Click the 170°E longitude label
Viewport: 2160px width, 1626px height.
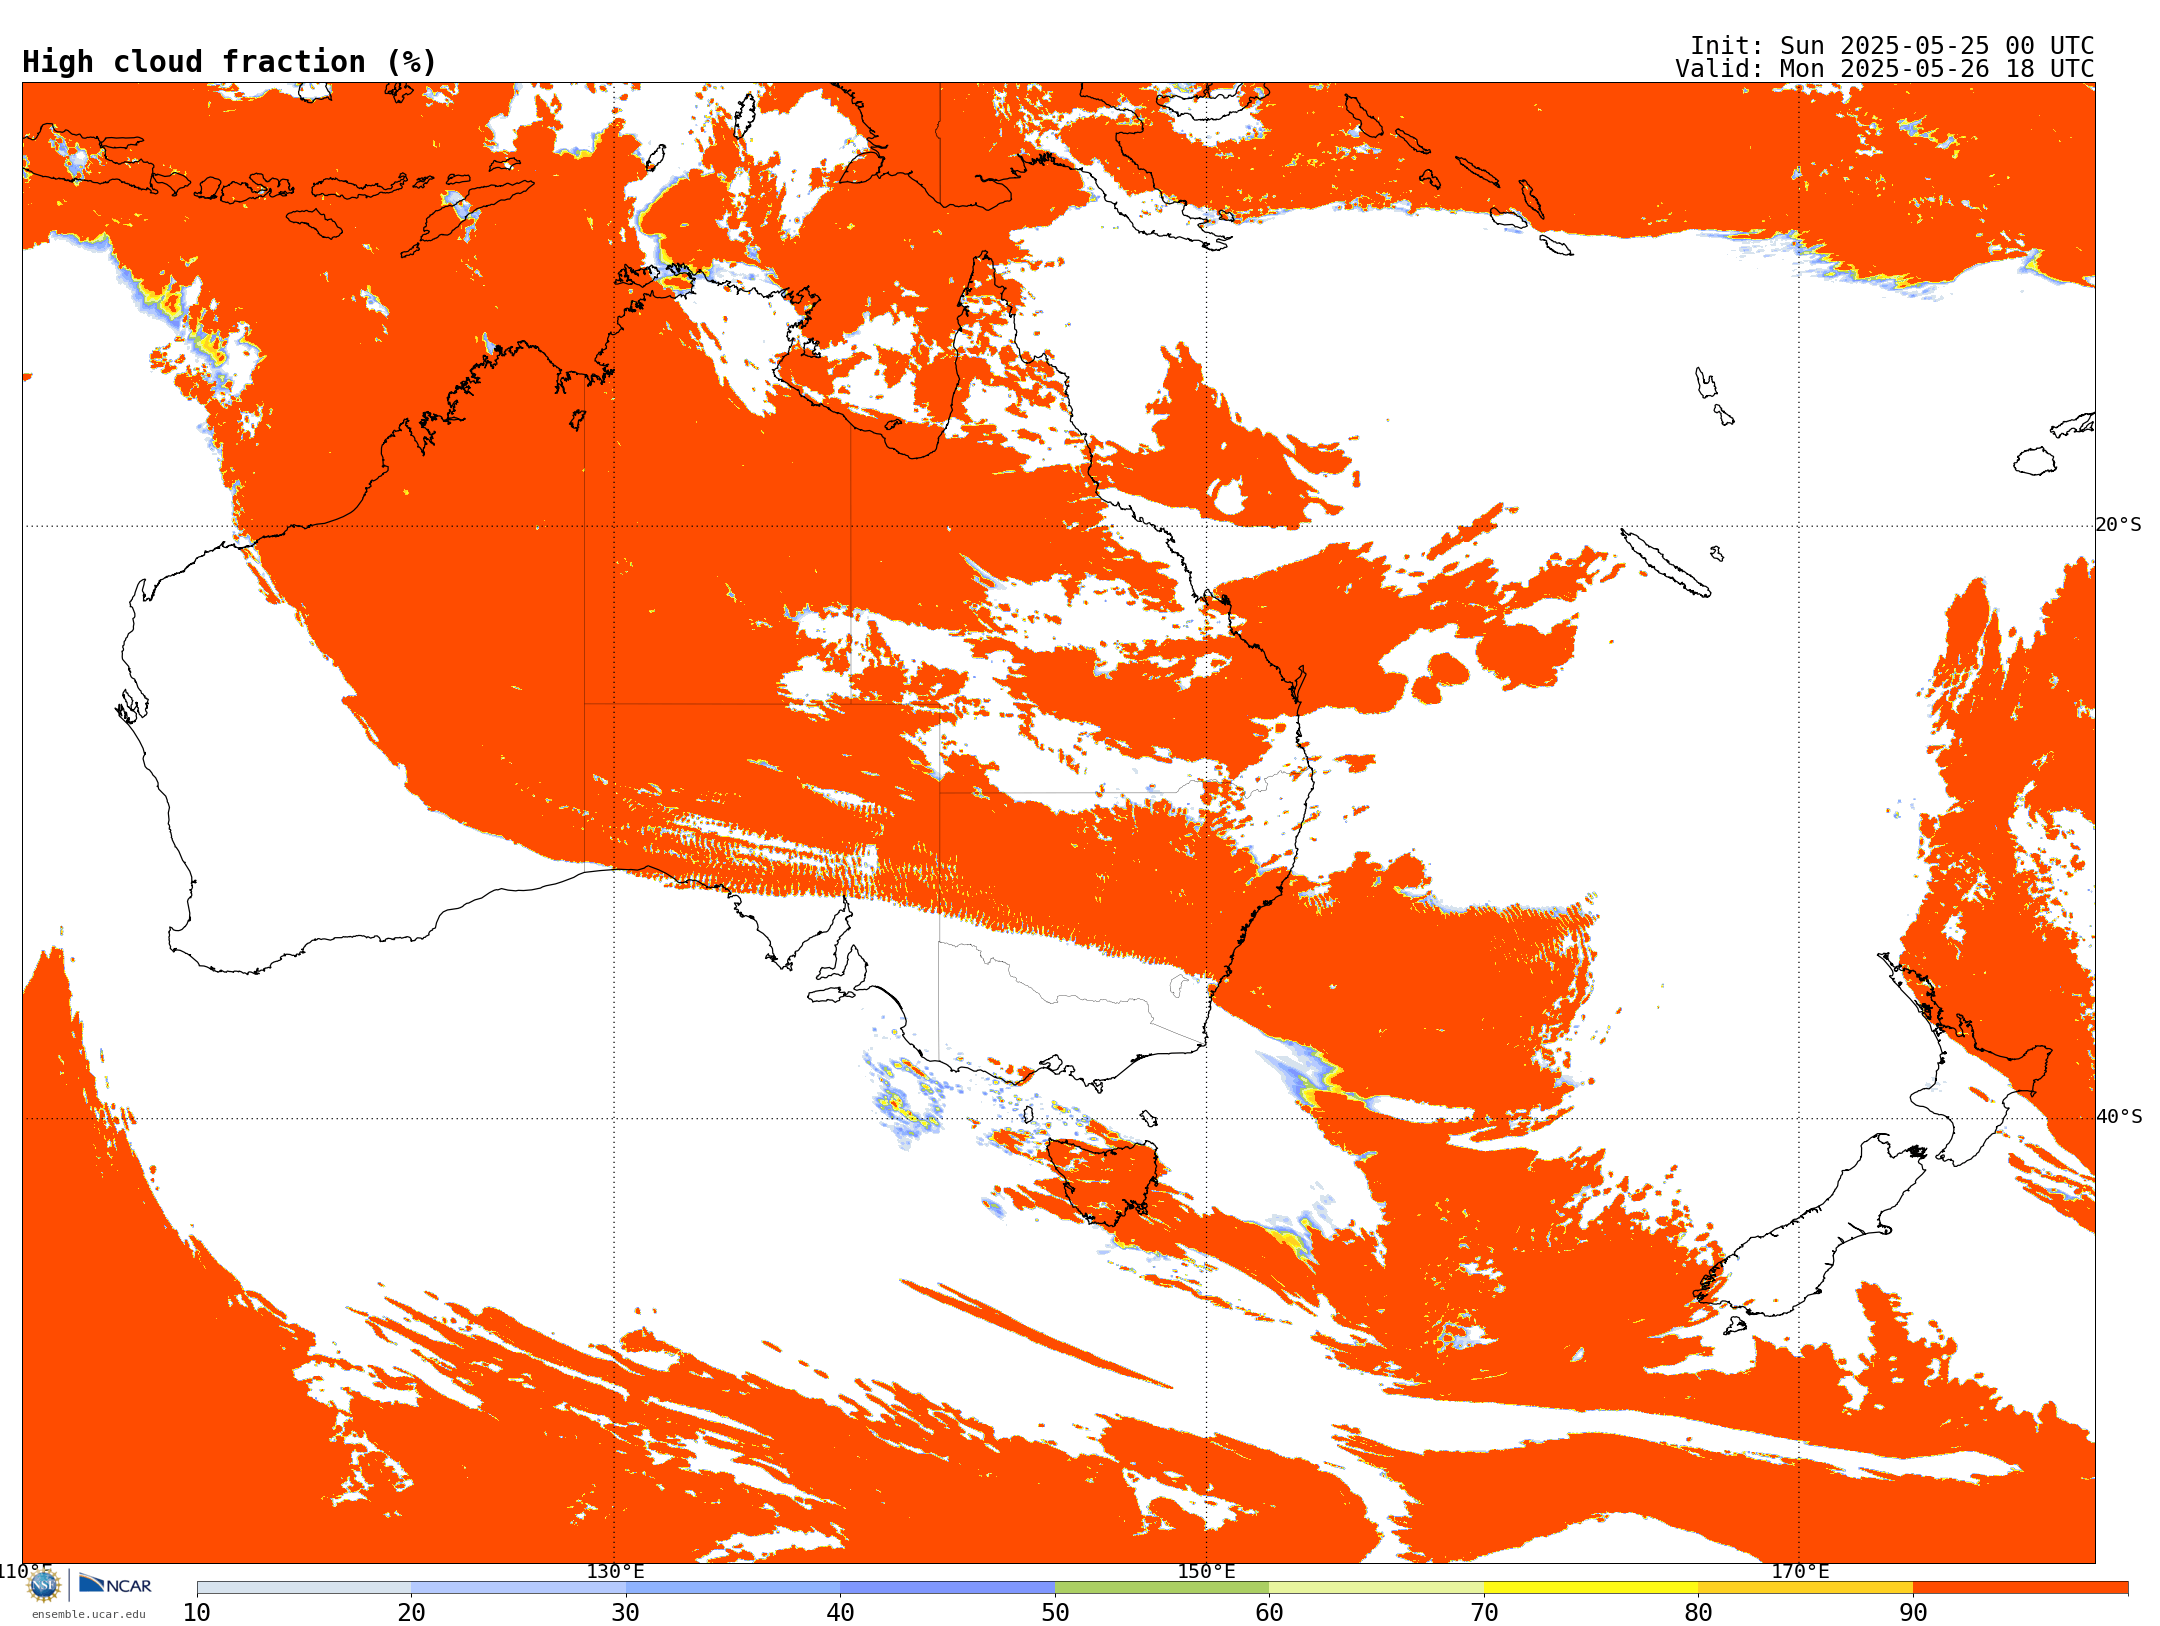point(1800,1571)
